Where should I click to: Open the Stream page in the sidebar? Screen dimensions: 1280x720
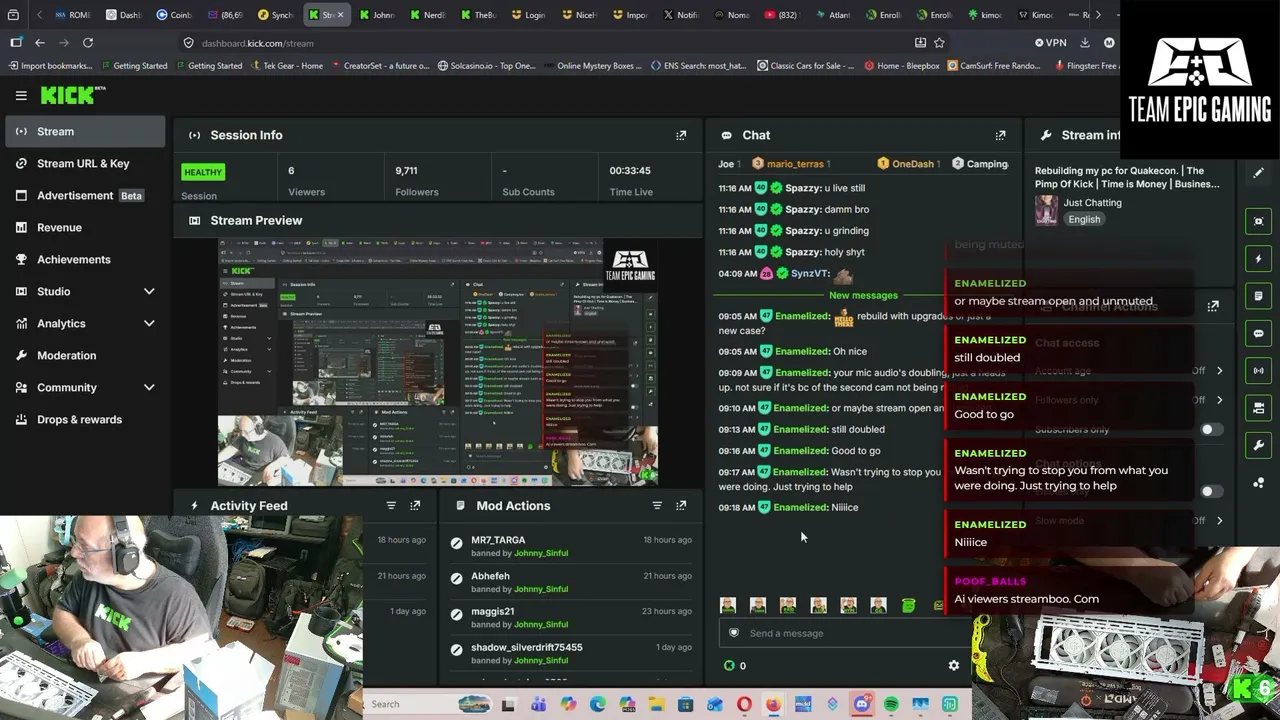pos(85,131)
